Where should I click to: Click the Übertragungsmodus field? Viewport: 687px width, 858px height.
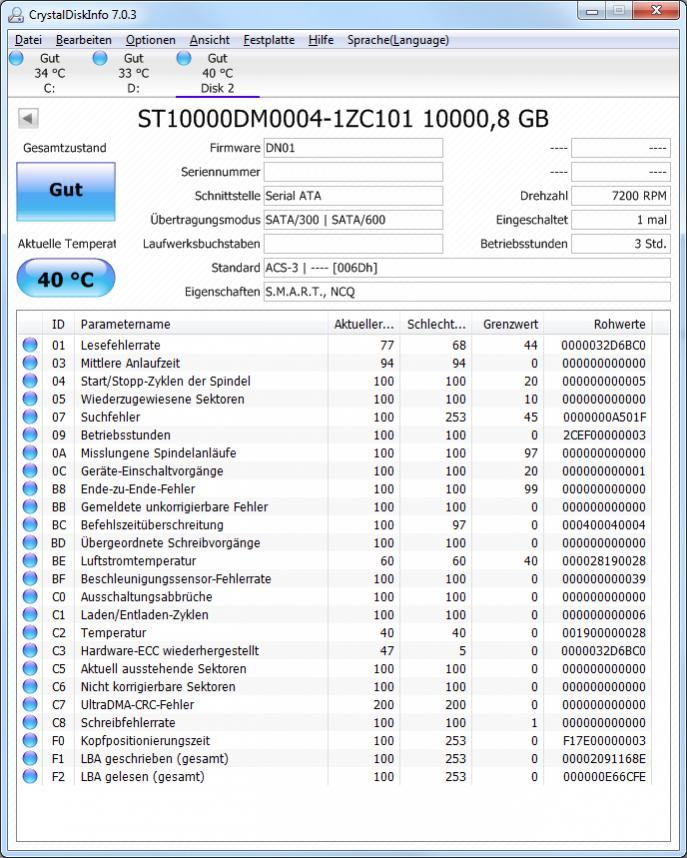pos(353,220)
